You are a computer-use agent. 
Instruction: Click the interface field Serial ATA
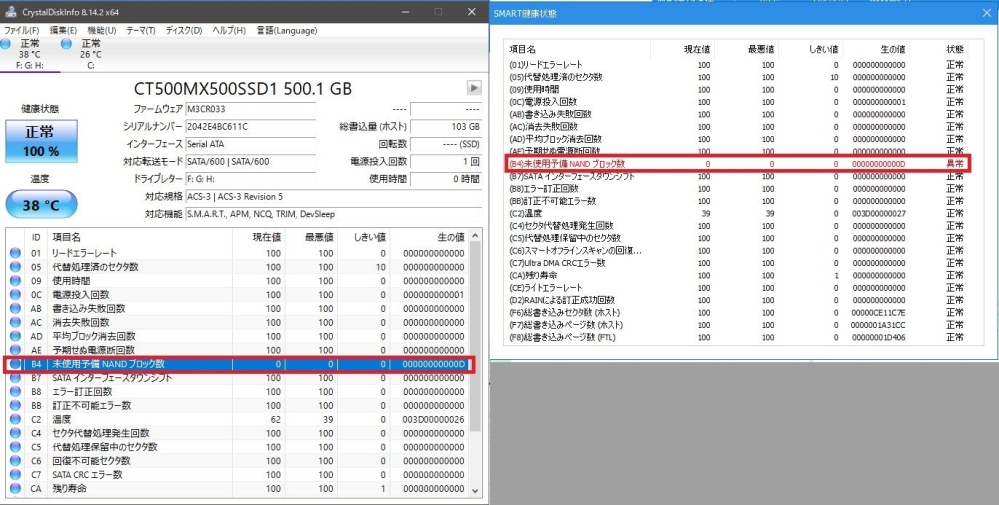pos(250,144)
